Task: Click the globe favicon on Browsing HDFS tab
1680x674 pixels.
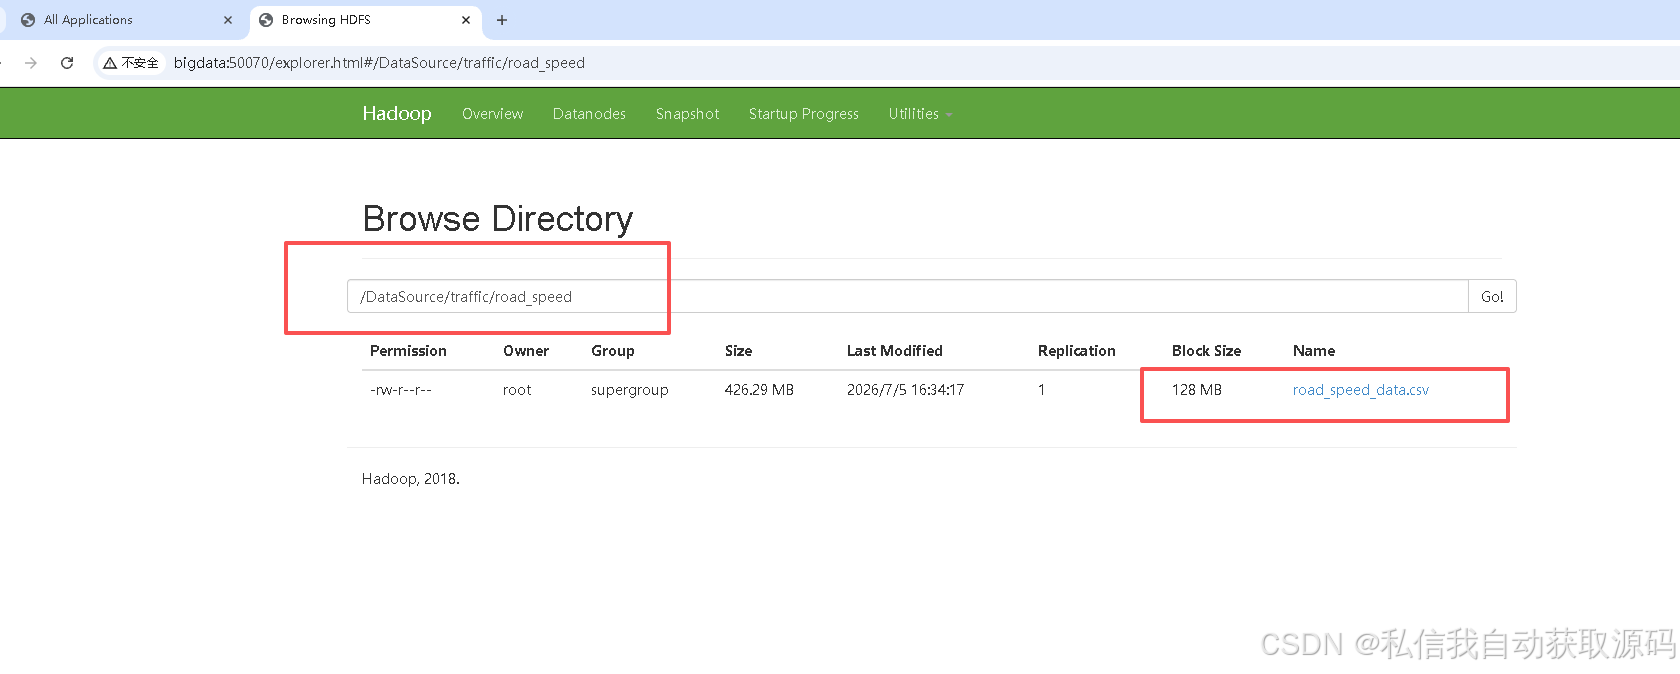Action: point(266,20)
